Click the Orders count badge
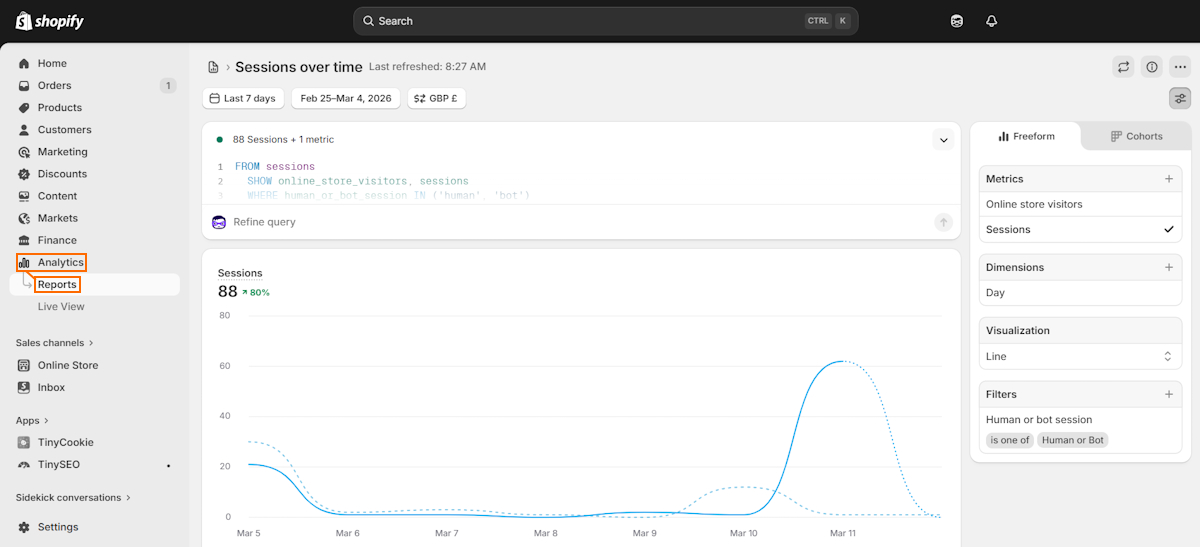 tap(167, 85)
